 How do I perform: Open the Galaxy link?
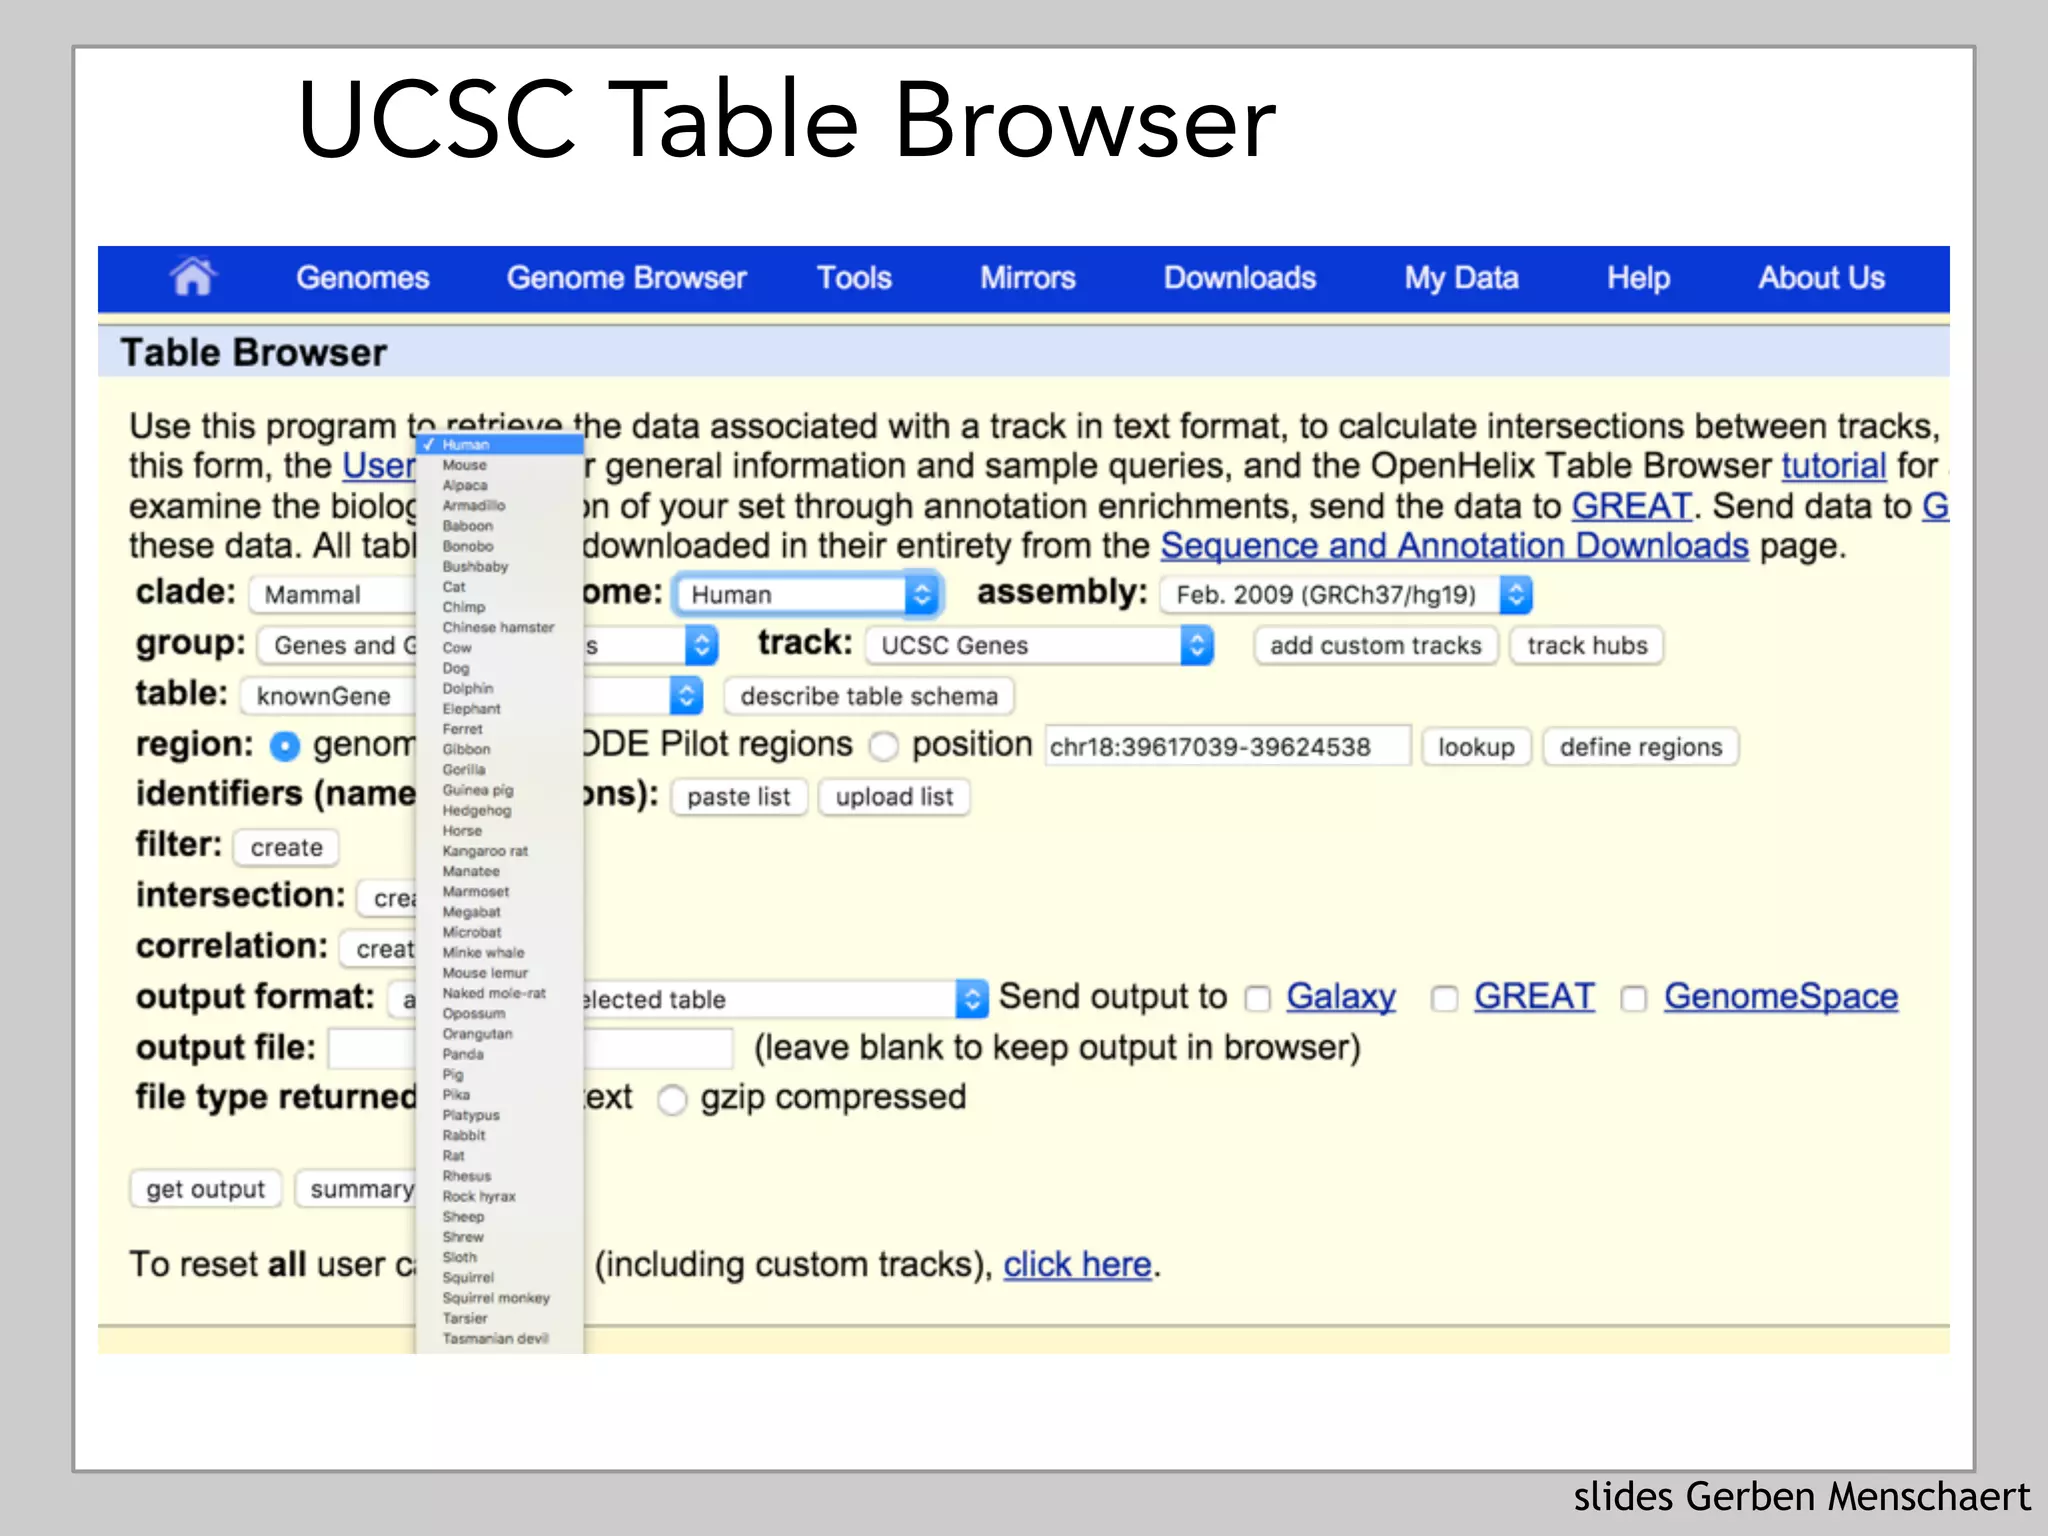tap(1340, 997)
